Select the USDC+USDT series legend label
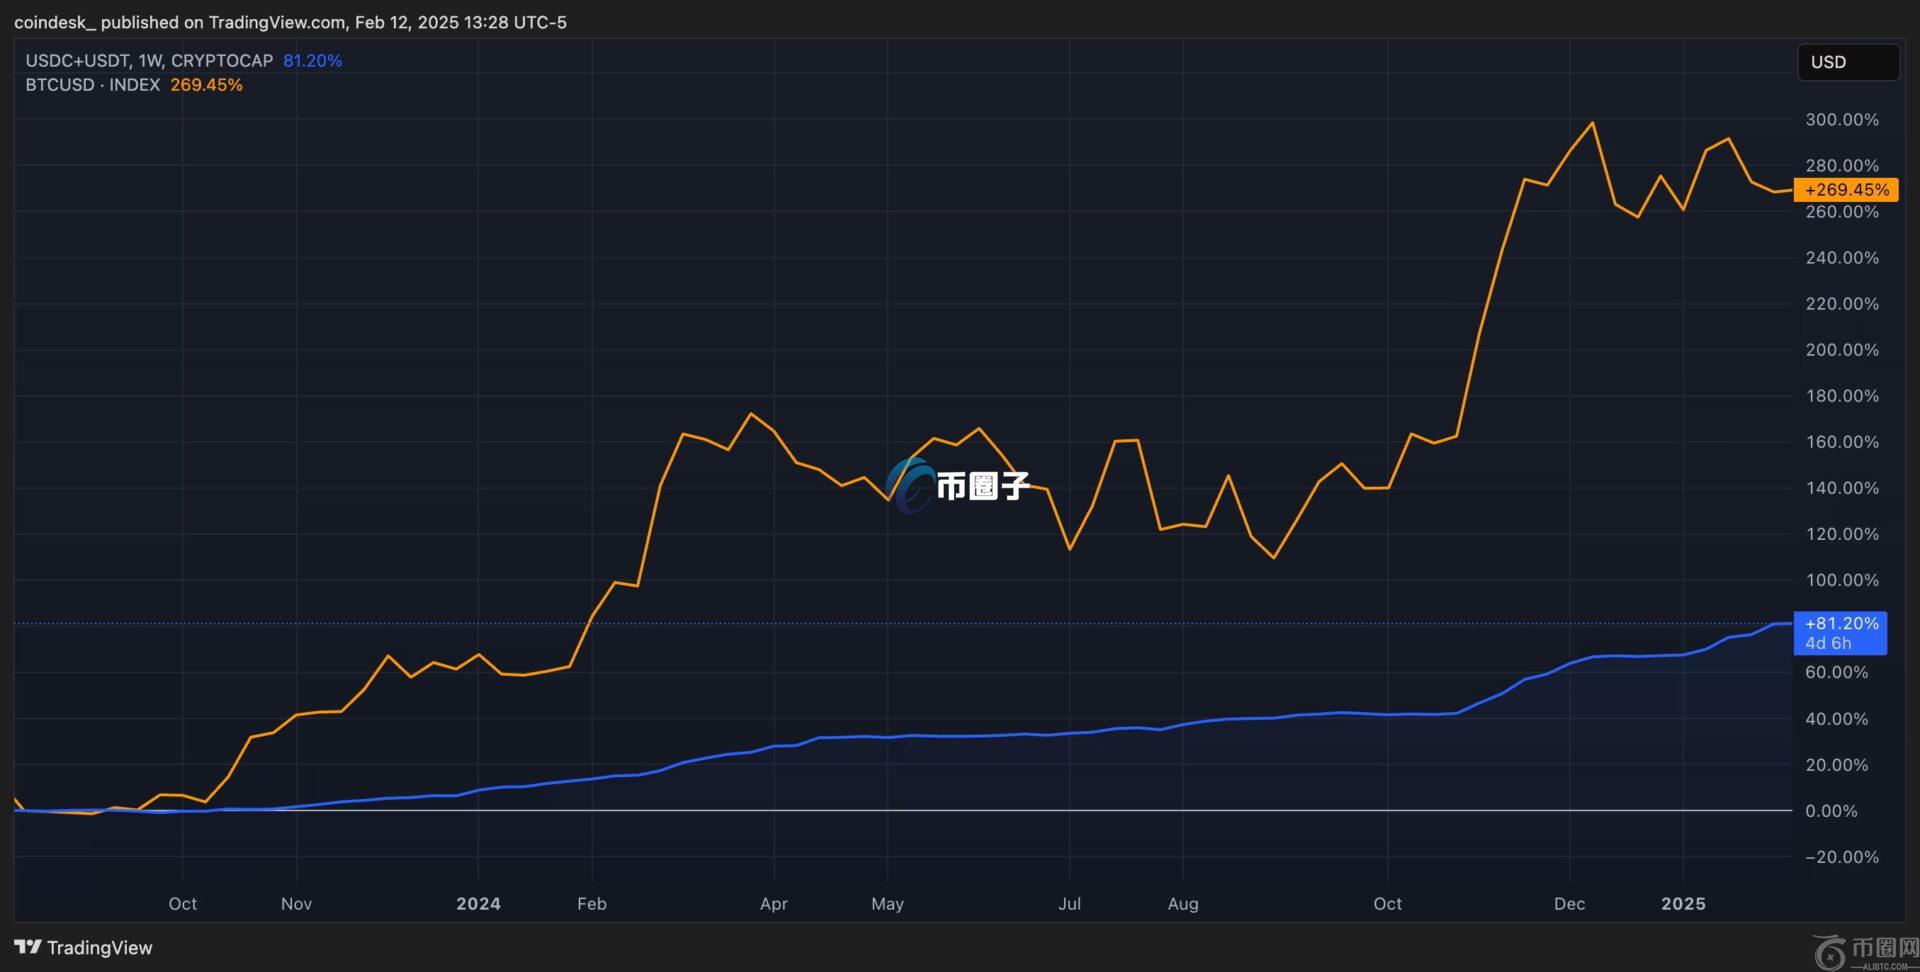Screen dimensions: 1920x972 click(149, 61)
